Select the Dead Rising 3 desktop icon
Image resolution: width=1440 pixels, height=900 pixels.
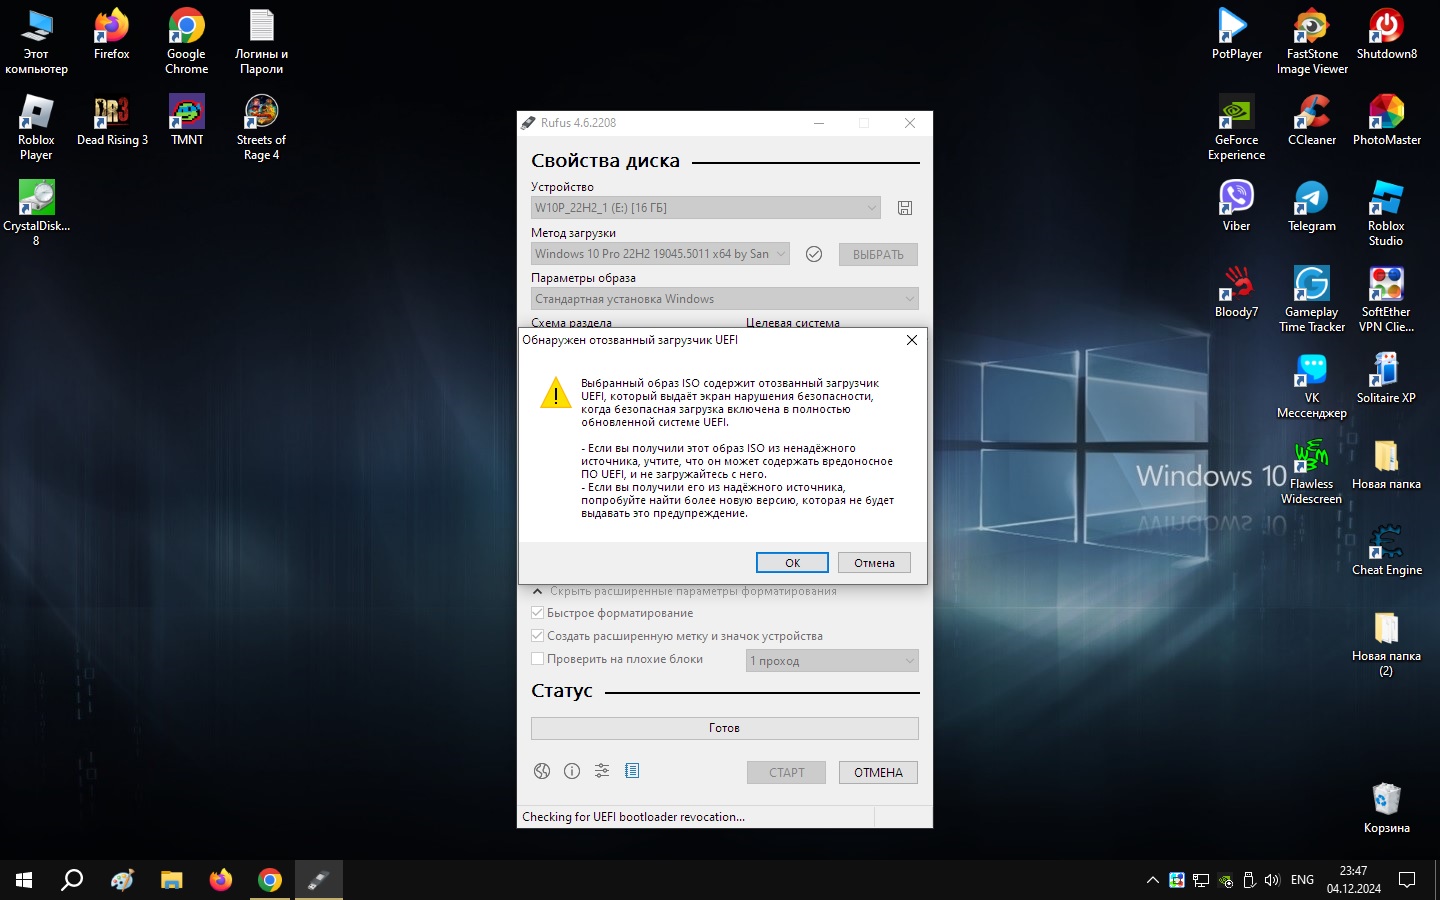112,121
